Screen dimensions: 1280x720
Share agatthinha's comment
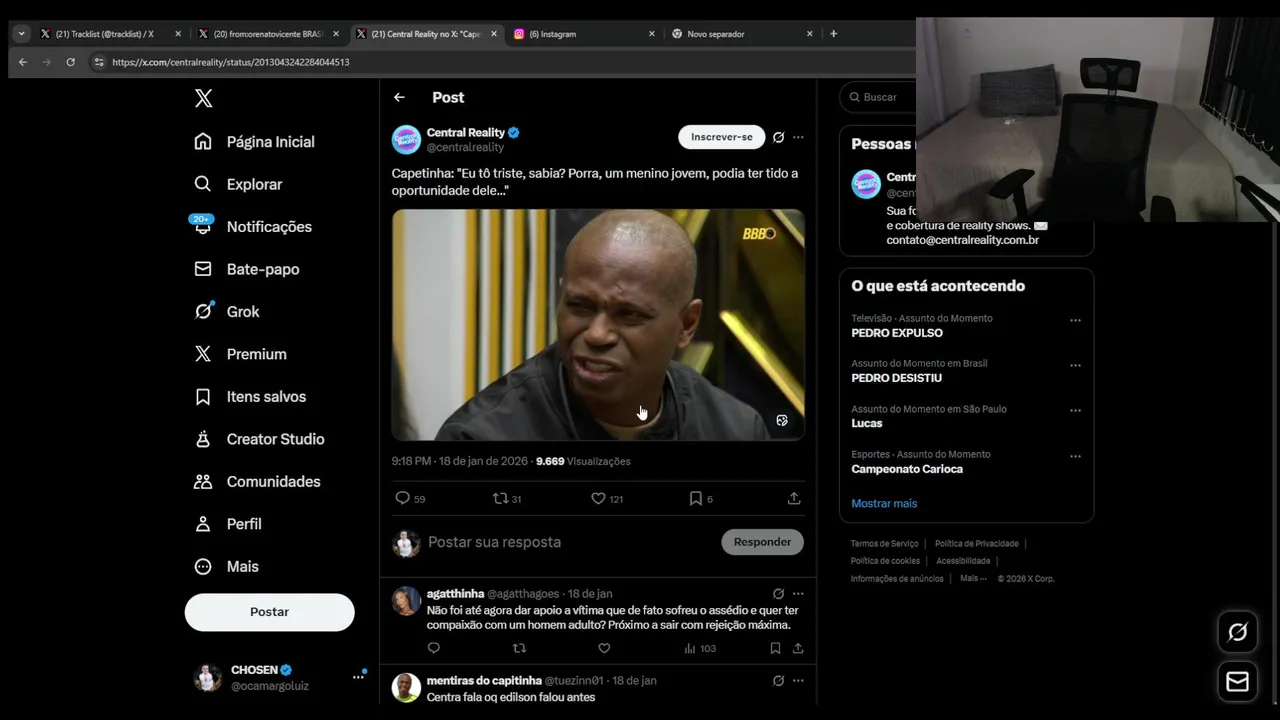(x=798, y=648)
